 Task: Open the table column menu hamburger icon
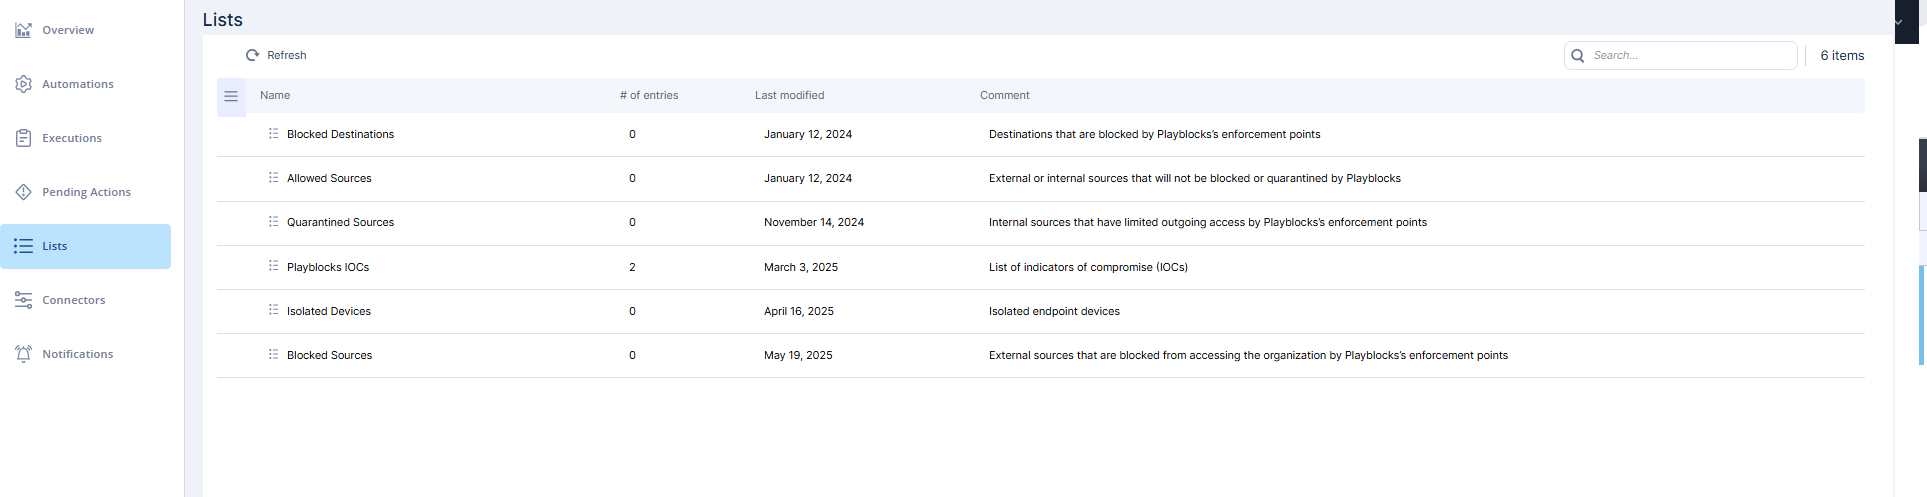(x=231, y=96)
